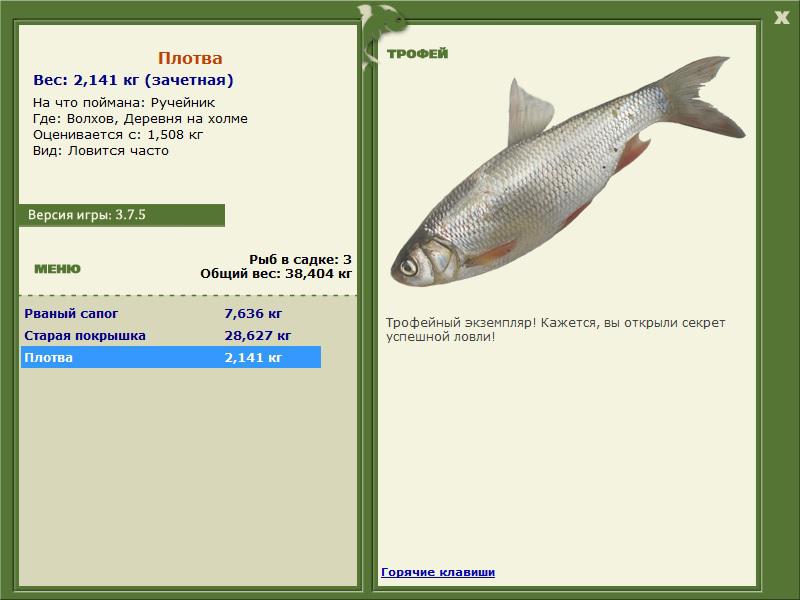This screenshot has height=600, width=800.
Task: Click the roach fish trophy image
Action: 568,171
